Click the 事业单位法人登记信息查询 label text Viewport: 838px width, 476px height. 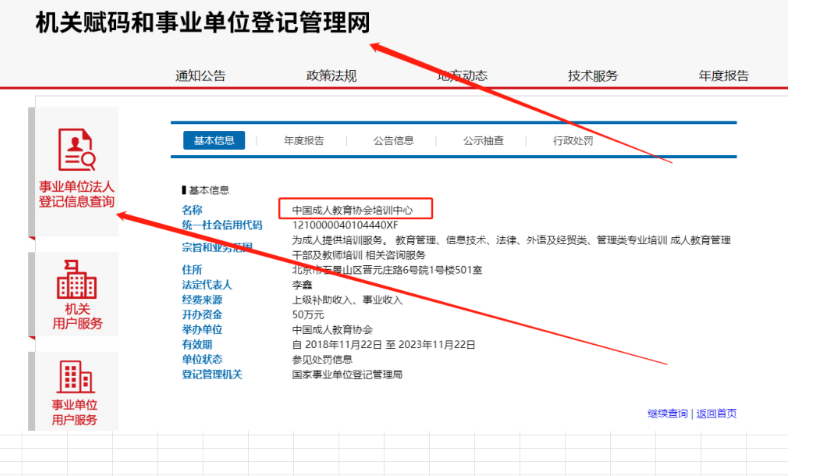click(76, 194)
